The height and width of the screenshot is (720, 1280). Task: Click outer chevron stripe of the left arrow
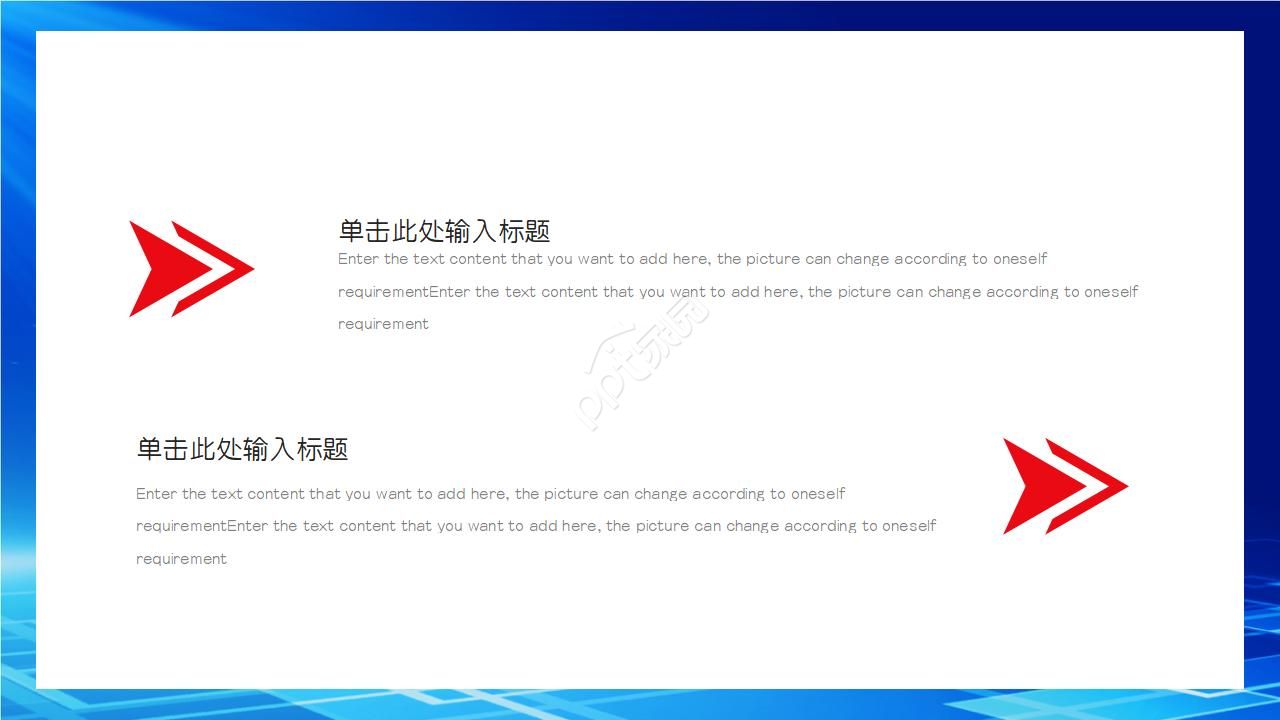pos(236,268)
